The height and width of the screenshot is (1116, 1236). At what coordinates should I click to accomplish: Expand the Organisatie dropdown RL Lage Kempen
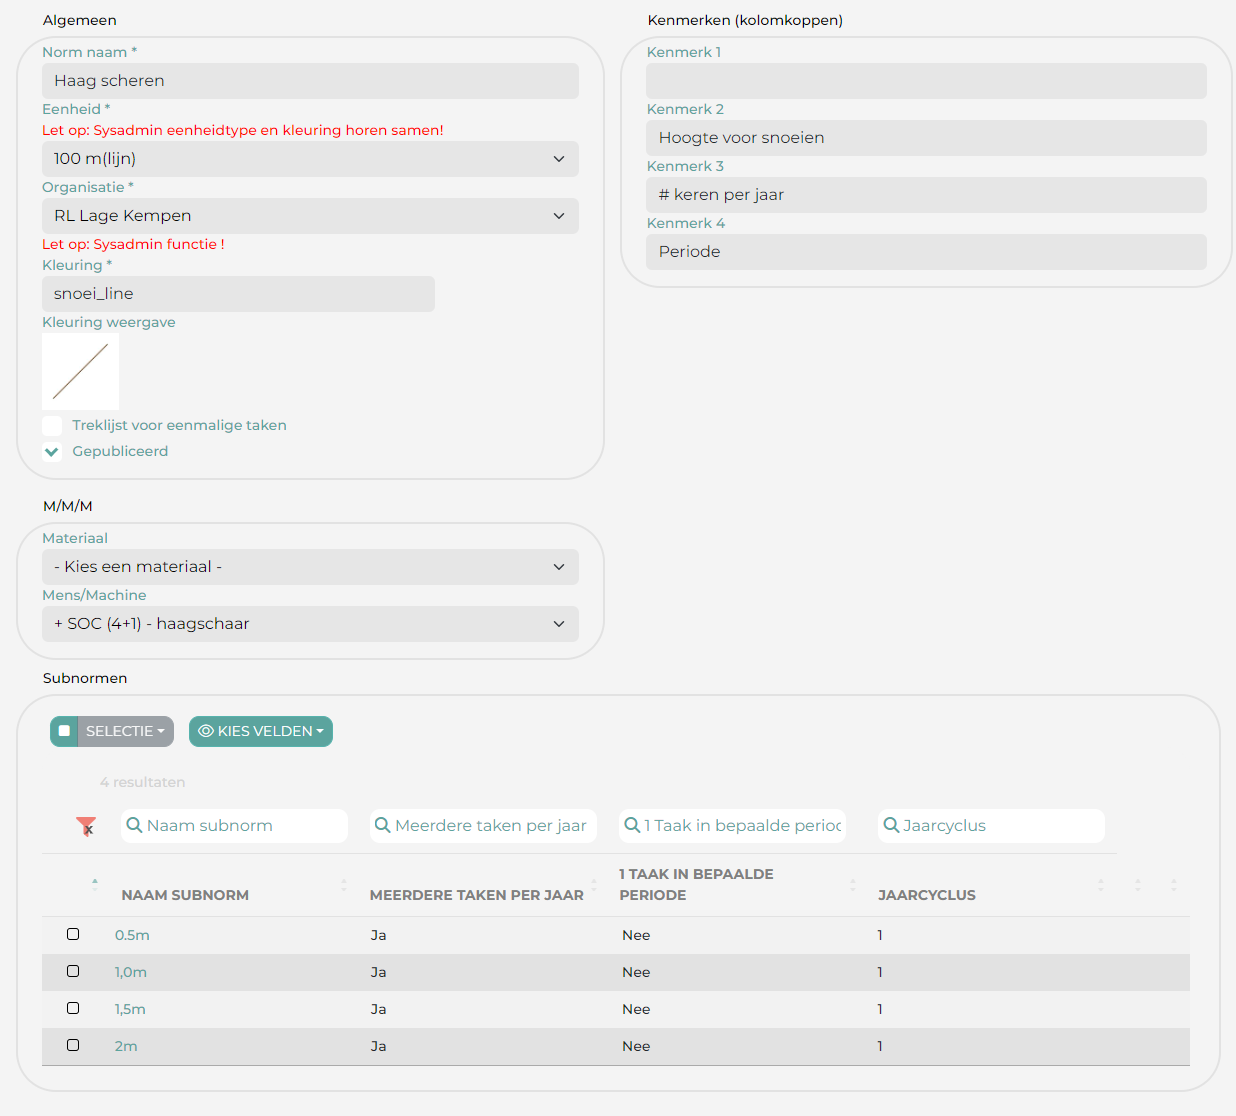[x=310, y=216]
